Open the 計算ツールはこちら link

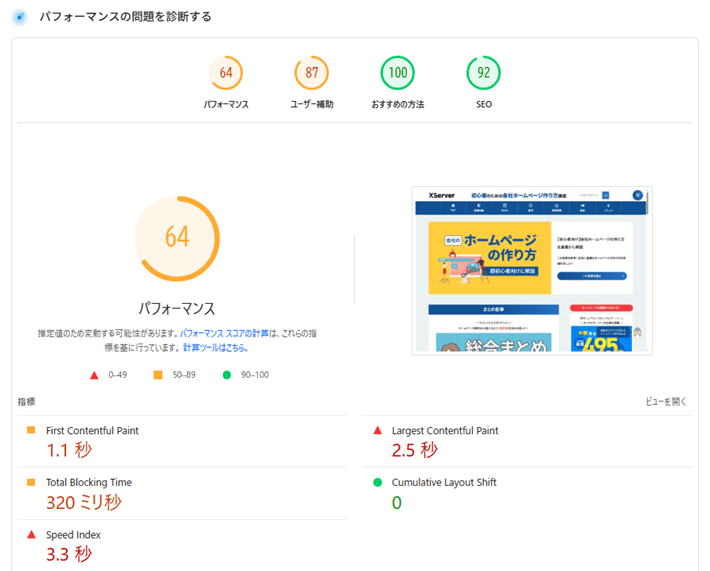point(216,348)
